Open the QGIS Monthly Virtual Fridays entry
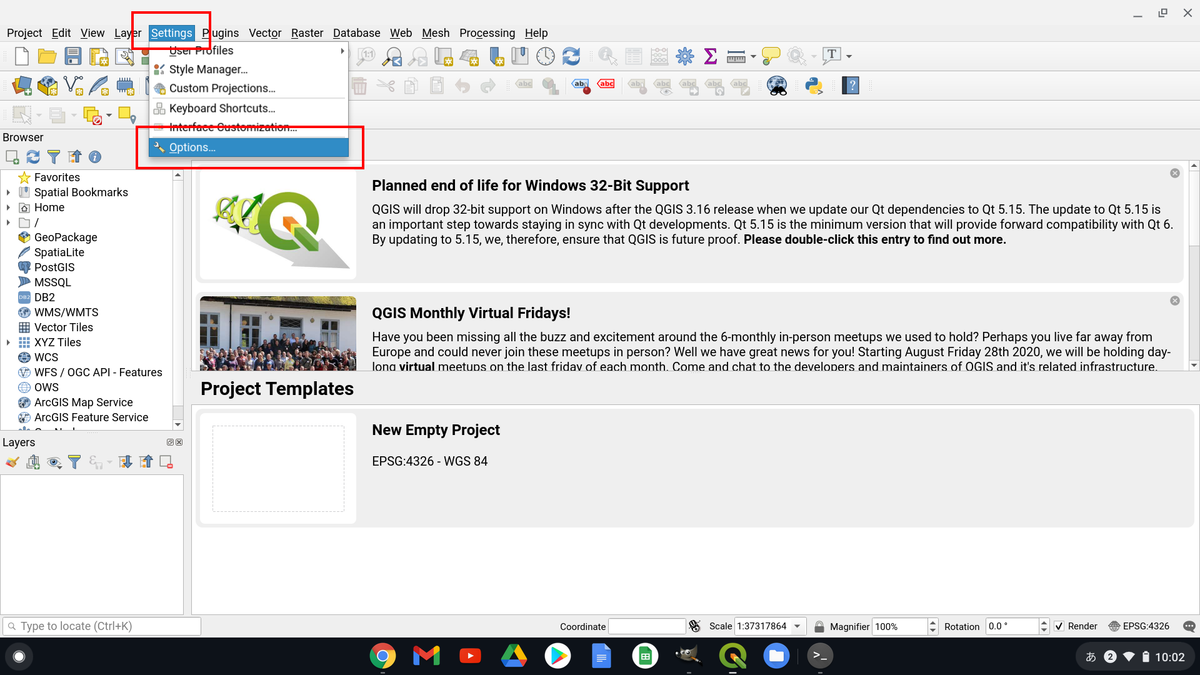The height and width of the screenshot is (675, 1200). [690, 332]
